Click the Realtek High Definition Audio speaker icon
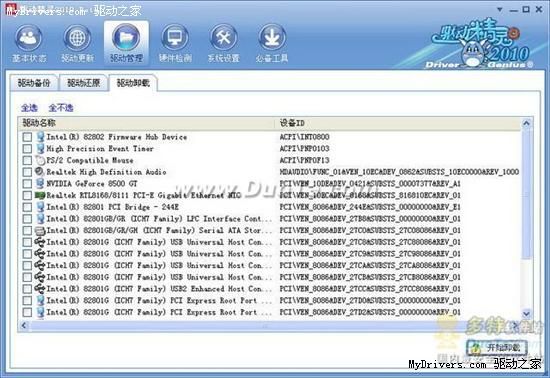550x378 pixels. click(40, 171)
